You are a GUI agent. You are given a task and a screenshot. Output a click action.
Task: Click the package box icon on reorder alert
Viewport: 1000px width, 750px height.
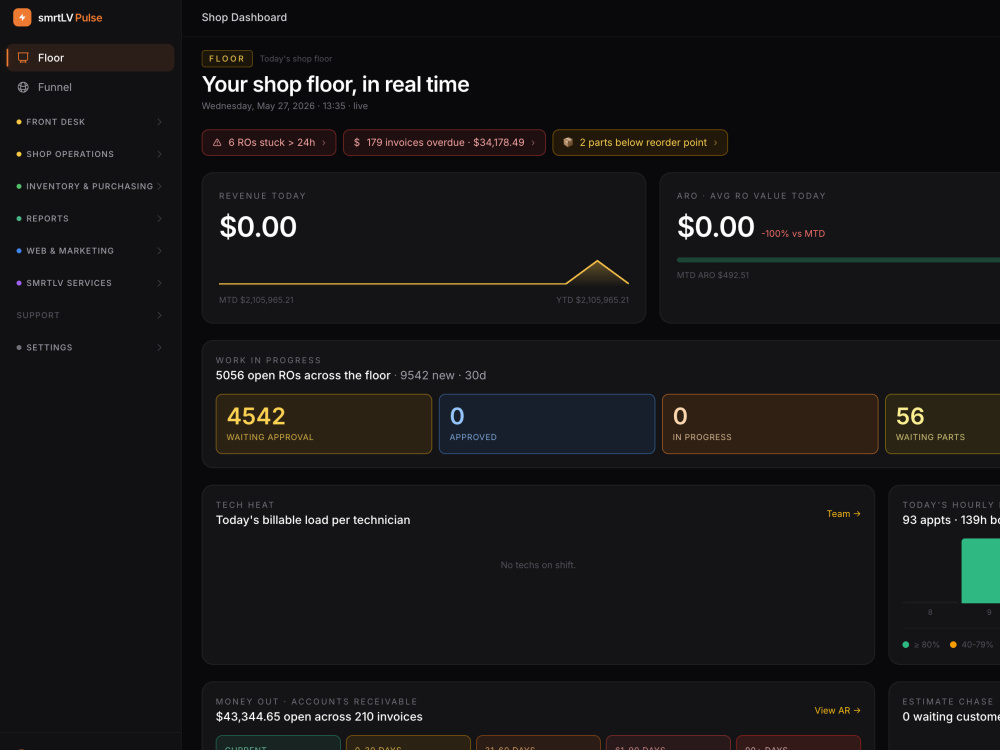[568, 142]
